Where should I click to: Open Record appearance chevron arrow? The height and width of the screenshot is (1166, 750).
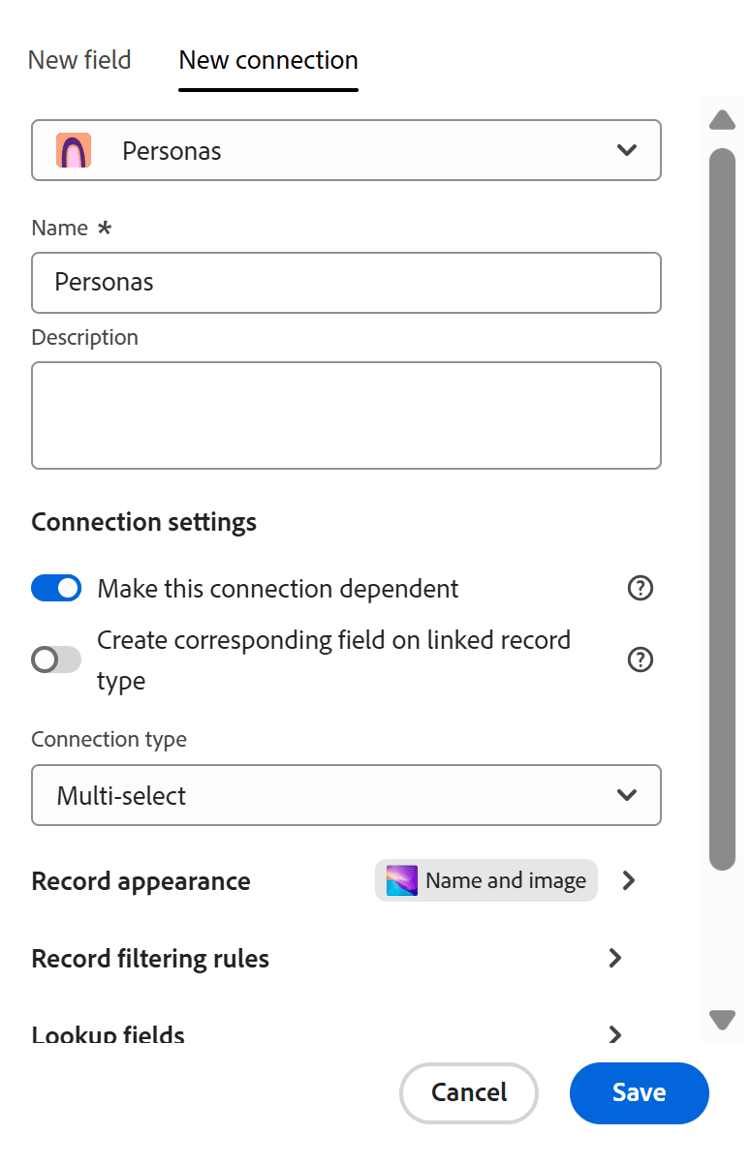point(629,880)
